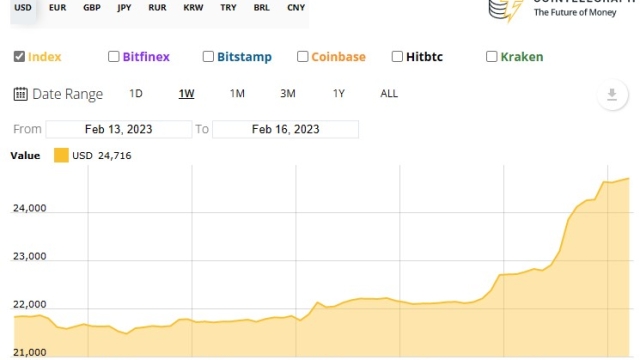Click the 24,000 axis label
The width and height of the screenshot is (640, 360).
[x=29, y=208]
